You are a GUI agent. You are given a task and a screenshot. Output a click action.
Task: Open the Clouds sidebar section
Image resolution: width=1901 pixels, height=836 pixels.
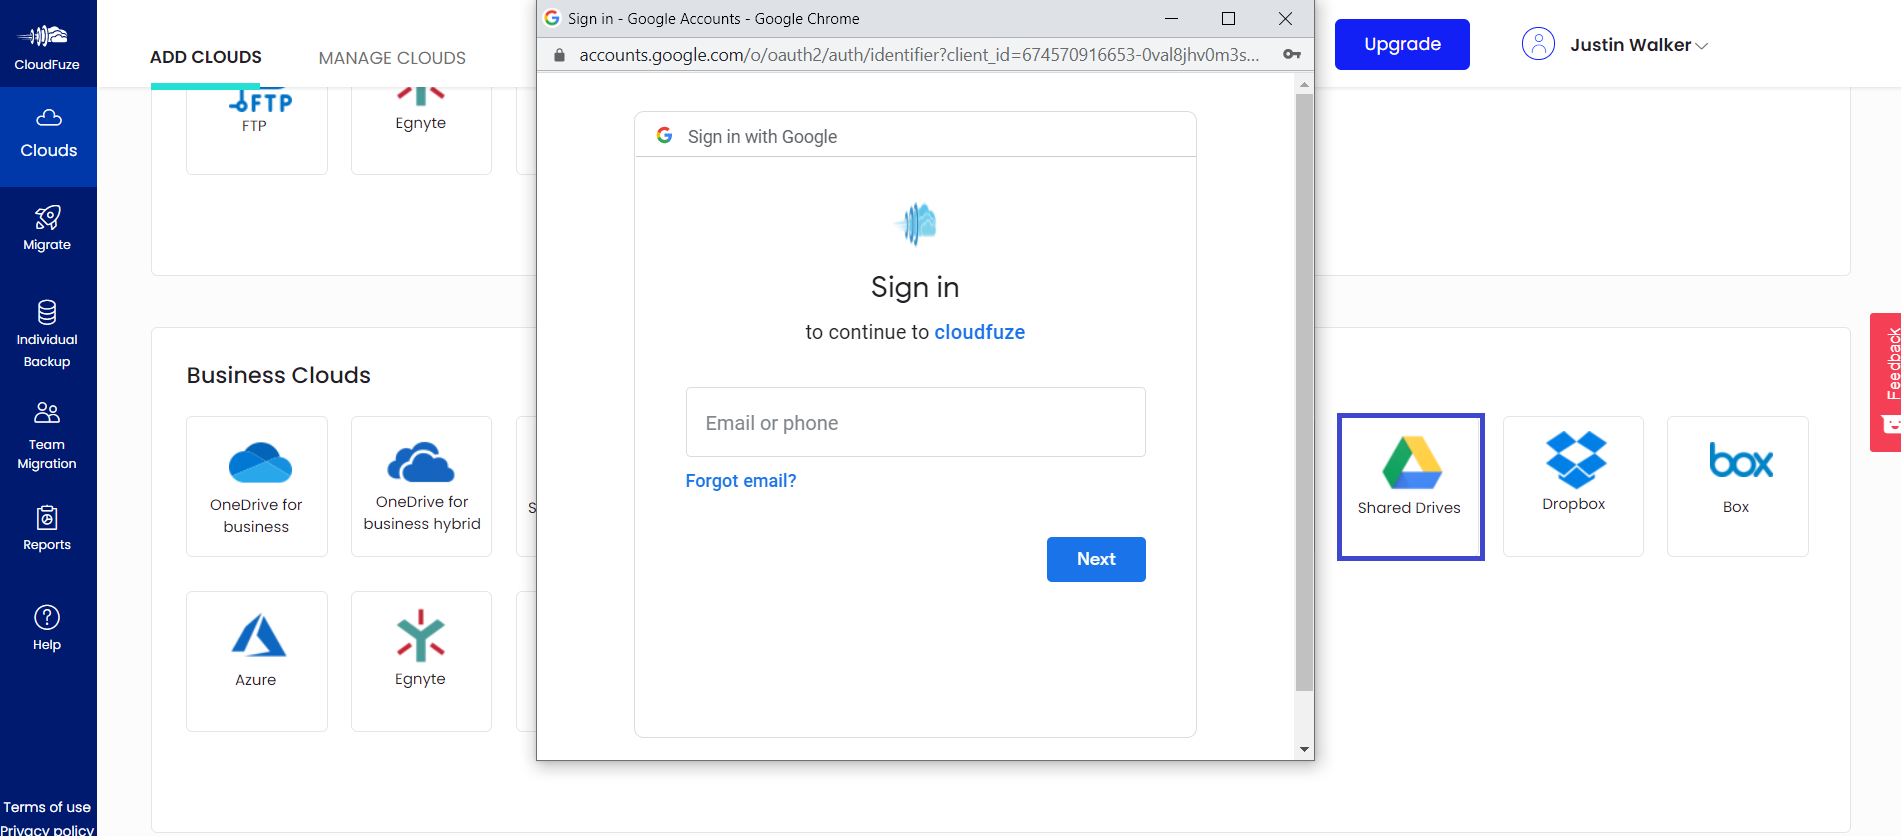click(48, 135)
